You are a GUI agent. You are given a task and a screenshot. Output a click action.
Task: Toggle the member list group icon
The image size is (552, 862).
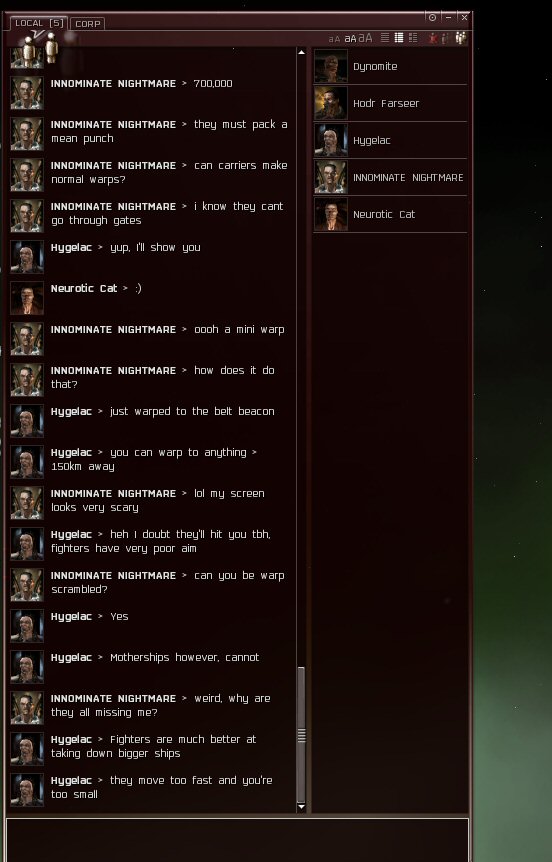tap(461, 37)
